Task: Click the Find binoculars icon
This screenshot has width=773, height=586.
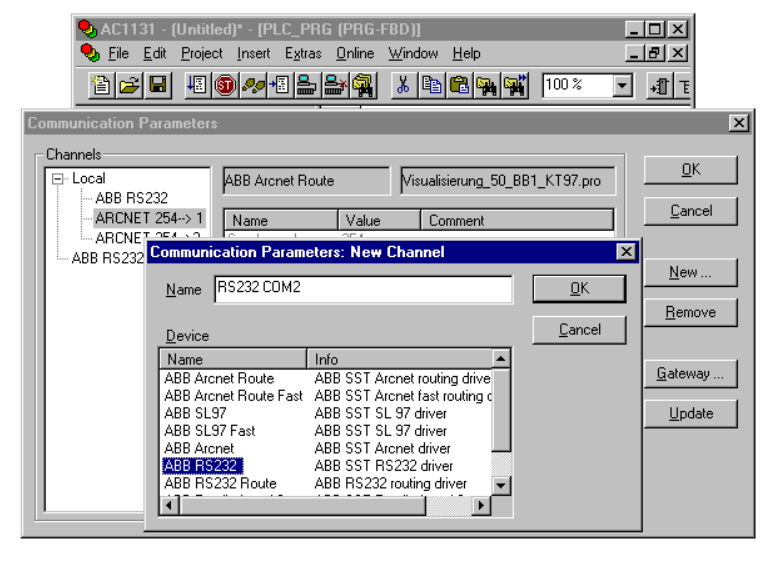Action: pos(486,85)
